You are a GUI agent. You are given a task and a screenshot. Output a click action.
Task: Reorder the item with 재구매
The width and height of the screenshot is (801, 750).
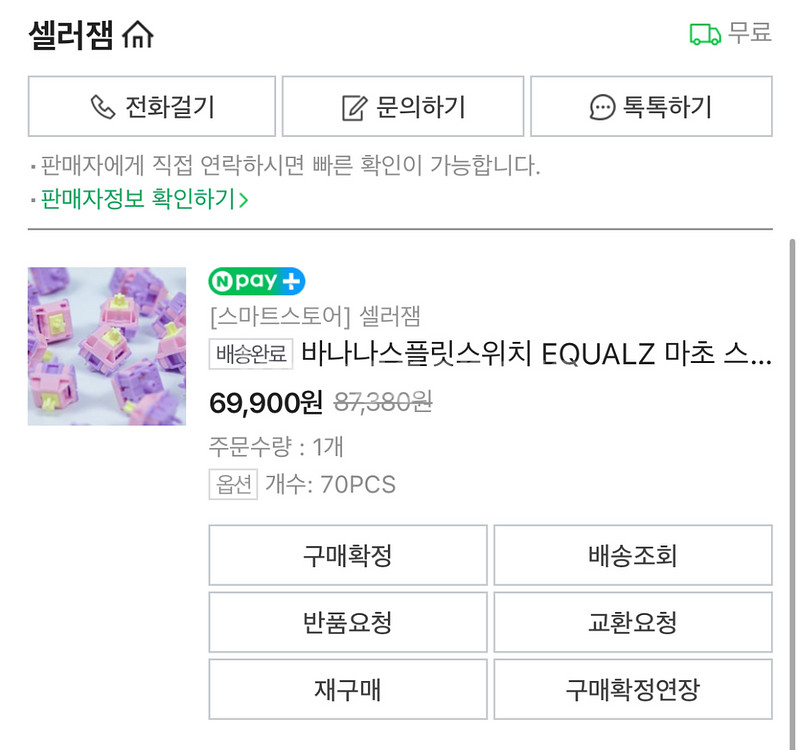click(347, 689)
